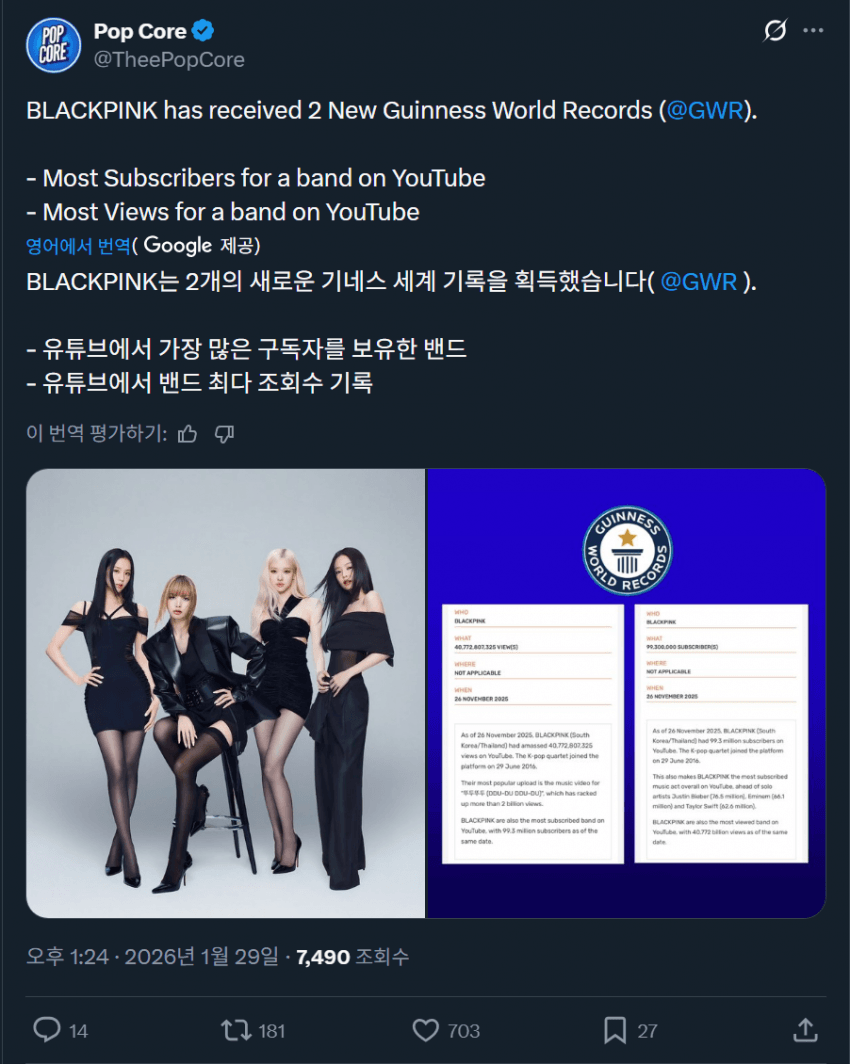Open the BLACKPINK group photo
Viewport: 850px width, 1064px height.
click(x=225, y=693)
